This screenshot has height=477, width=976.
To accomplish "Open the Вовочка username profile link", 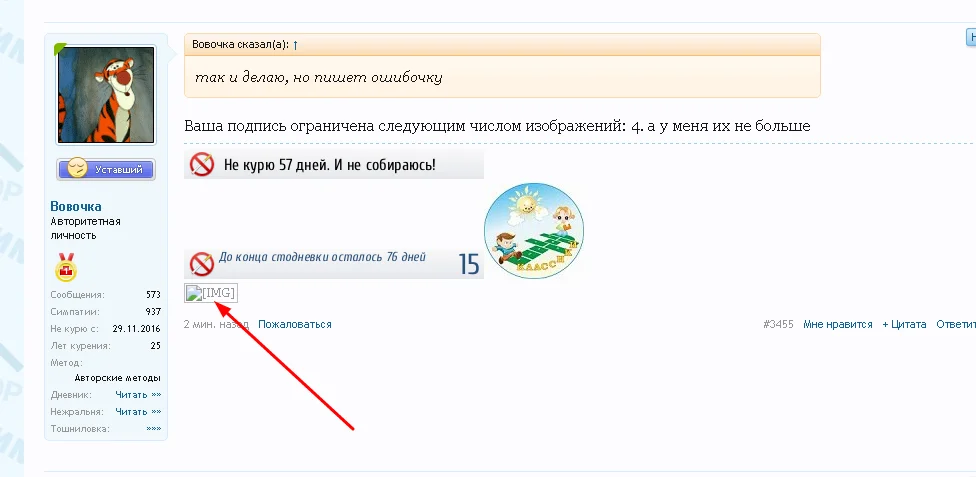I will (76, 206).
